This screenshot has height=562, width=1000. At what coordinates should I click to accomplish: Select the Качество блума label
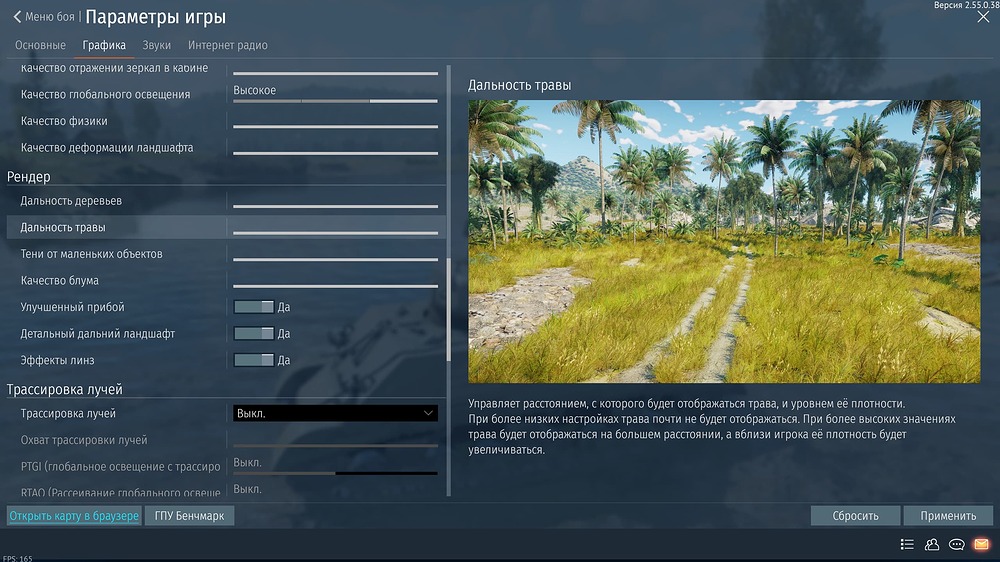[59, 281]
